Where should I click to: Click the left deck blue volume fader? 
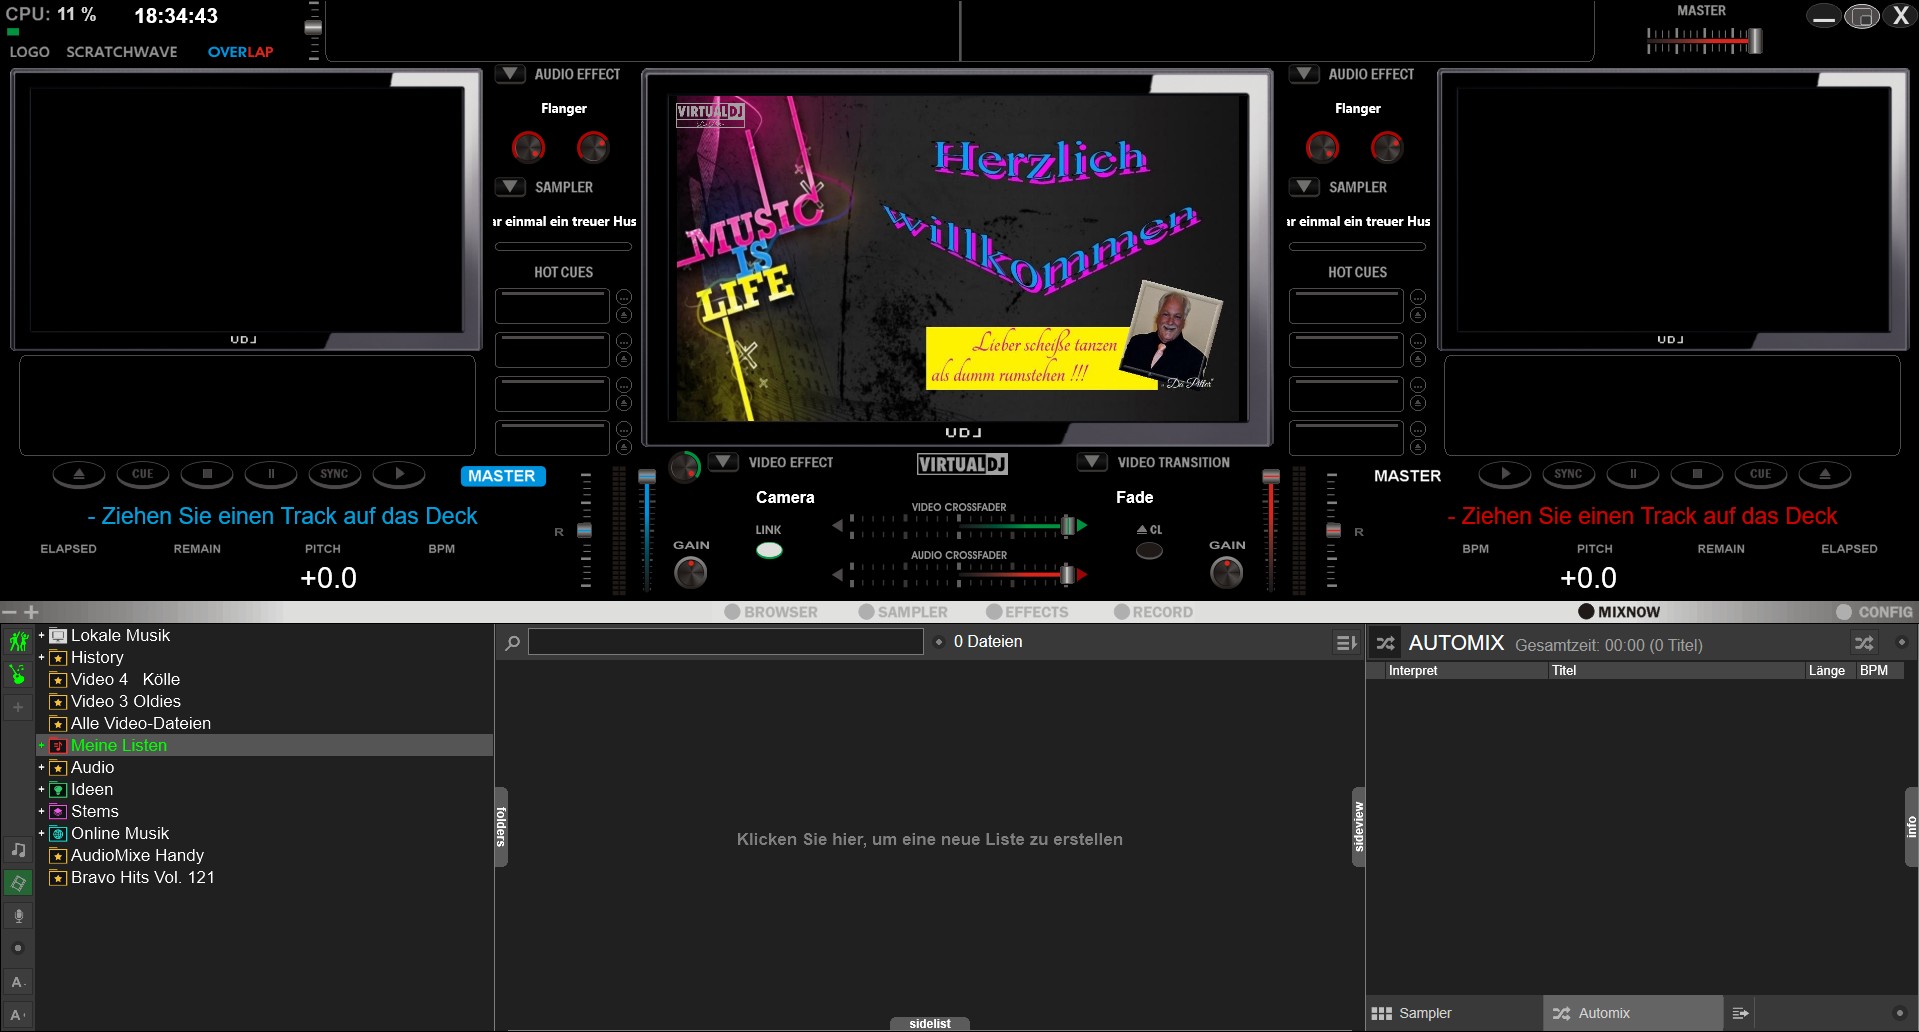coord(647,478)
